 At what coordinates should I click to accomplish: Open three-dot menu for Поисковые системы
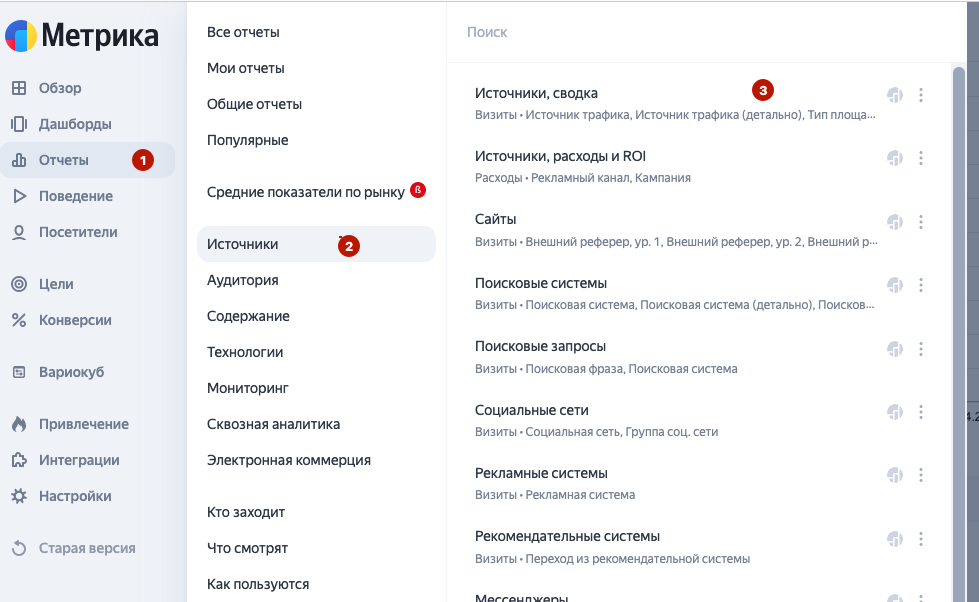coord(921,285)
